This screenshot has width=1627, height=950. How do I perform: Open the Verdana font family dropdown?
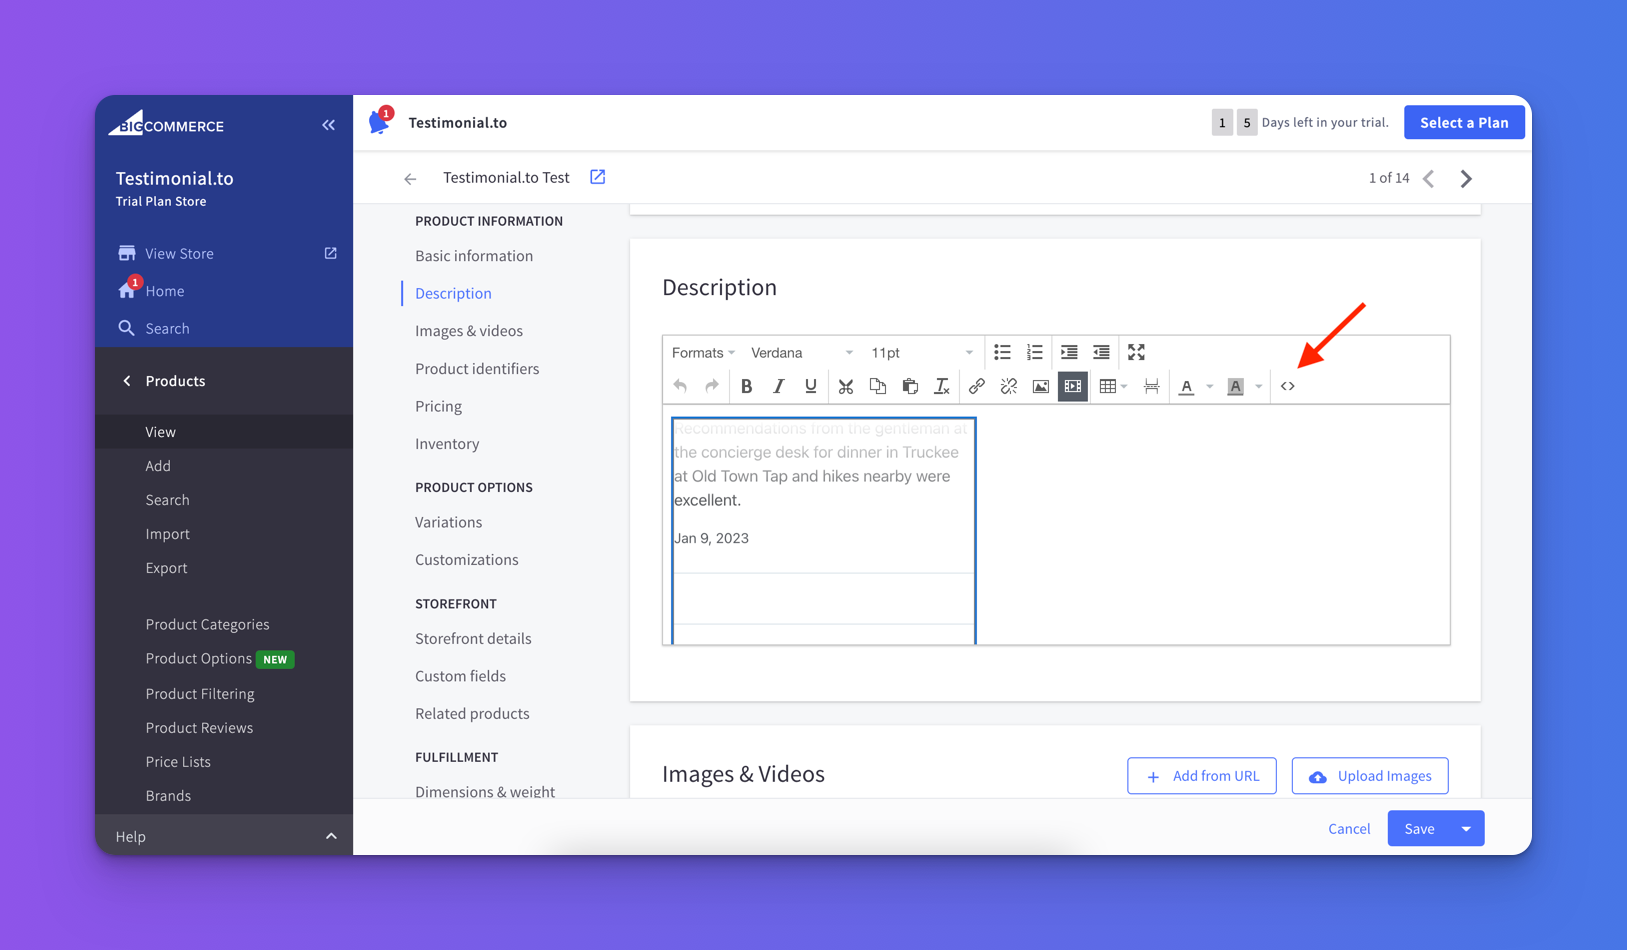click(800, 352)
